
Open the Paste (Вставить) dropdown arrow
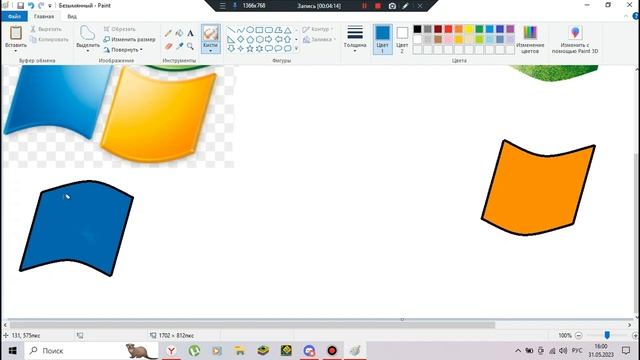pyautogui.click(x=16, y=51)
